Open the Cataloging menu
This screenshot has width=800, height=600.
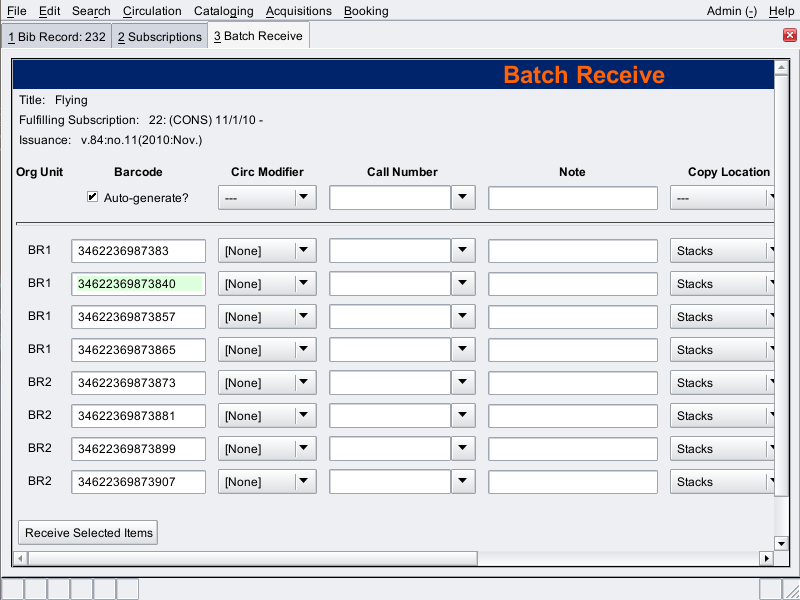(x=224, y=11)
